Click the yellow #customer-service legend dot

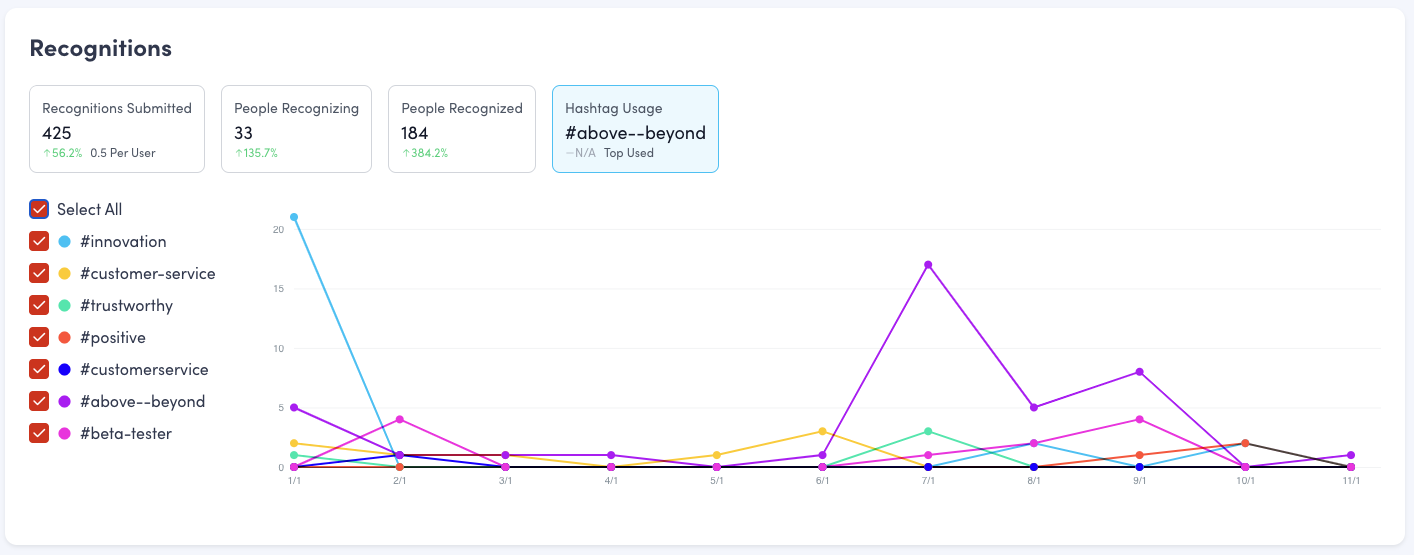click(65, 274)
